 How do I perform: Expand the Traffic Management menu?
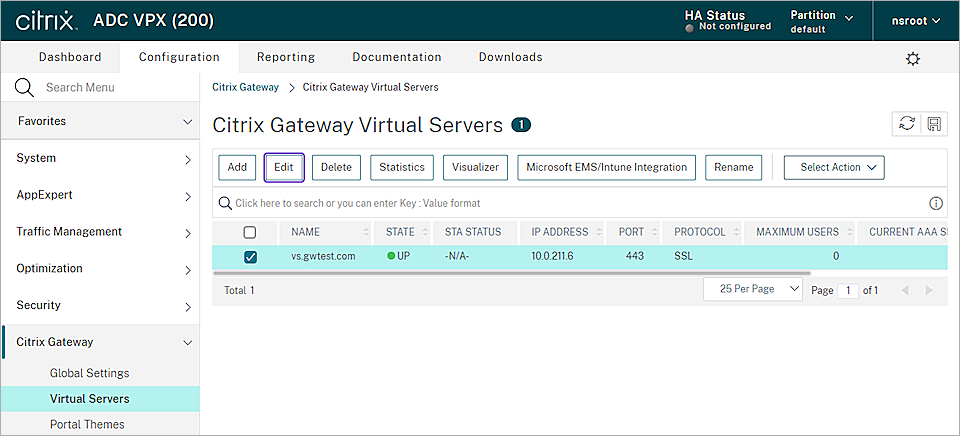point(100,232)
